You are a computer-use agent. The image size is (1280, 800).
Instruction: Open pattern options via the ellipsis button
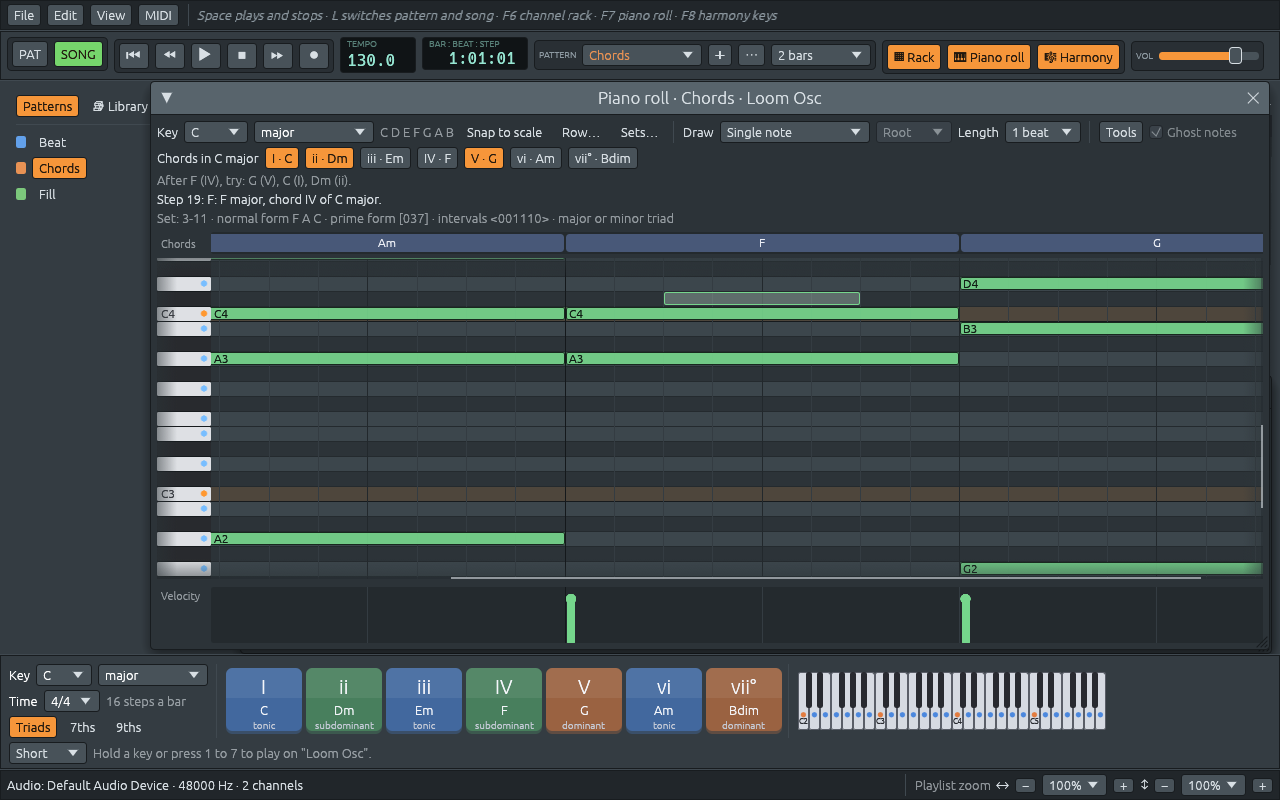(x=752, y=55)
